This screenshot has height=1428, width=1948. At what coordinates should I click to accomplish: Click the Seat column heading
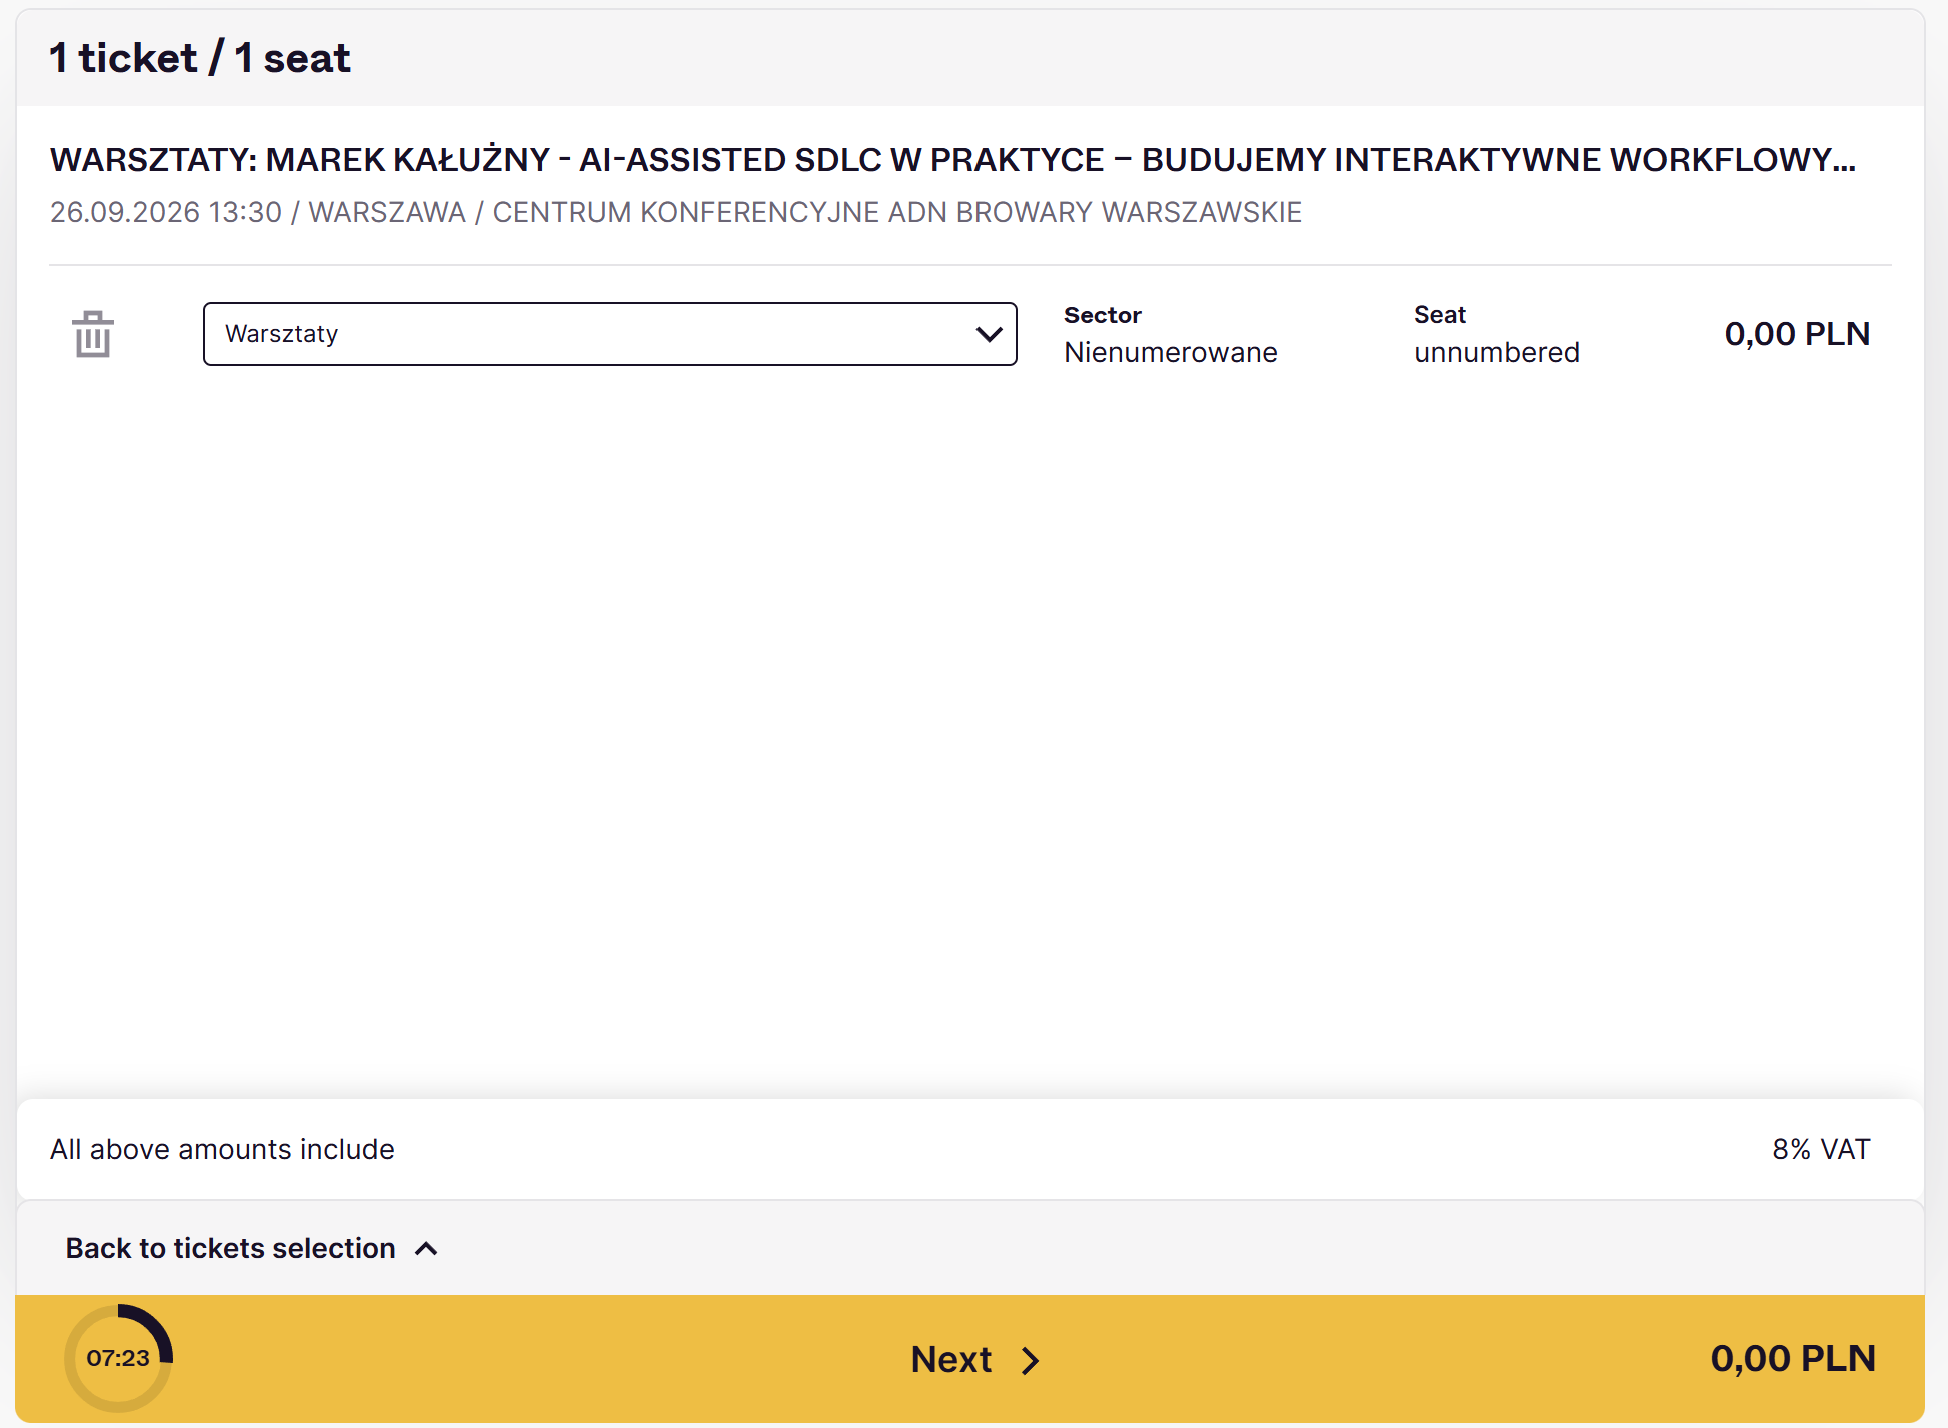point(1440,315)
